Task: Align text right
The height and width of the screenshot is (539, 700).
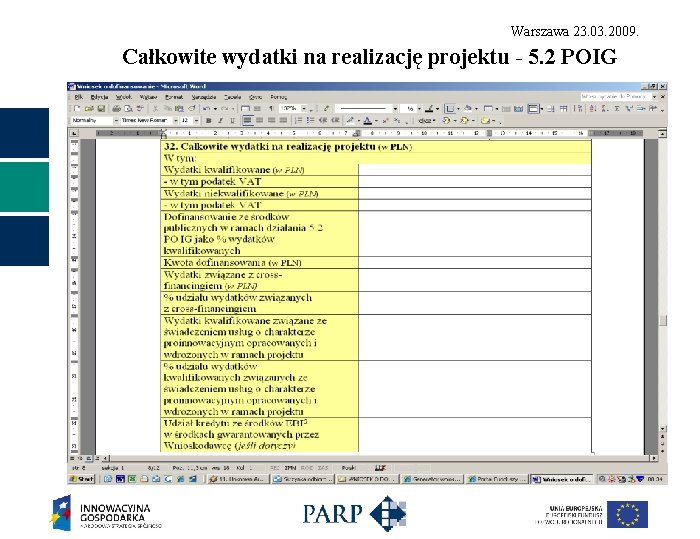Action: coord(271,120)
